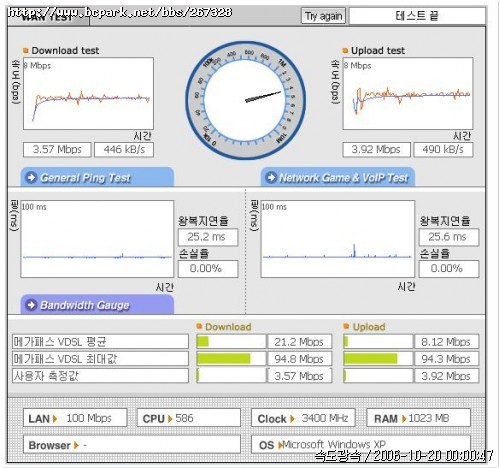Click the download speed 3.57 Mbps box
The height and width of the screenshot is (468, 500).
(57, 149)
